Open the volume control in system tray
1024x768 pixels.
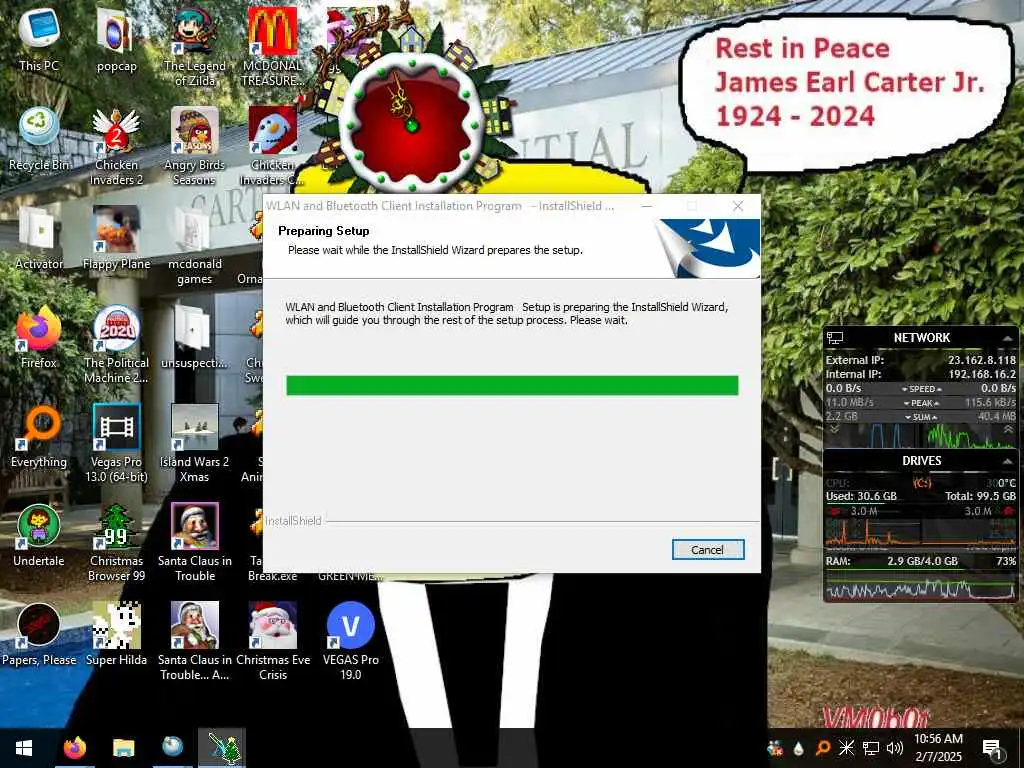(895, 748)
